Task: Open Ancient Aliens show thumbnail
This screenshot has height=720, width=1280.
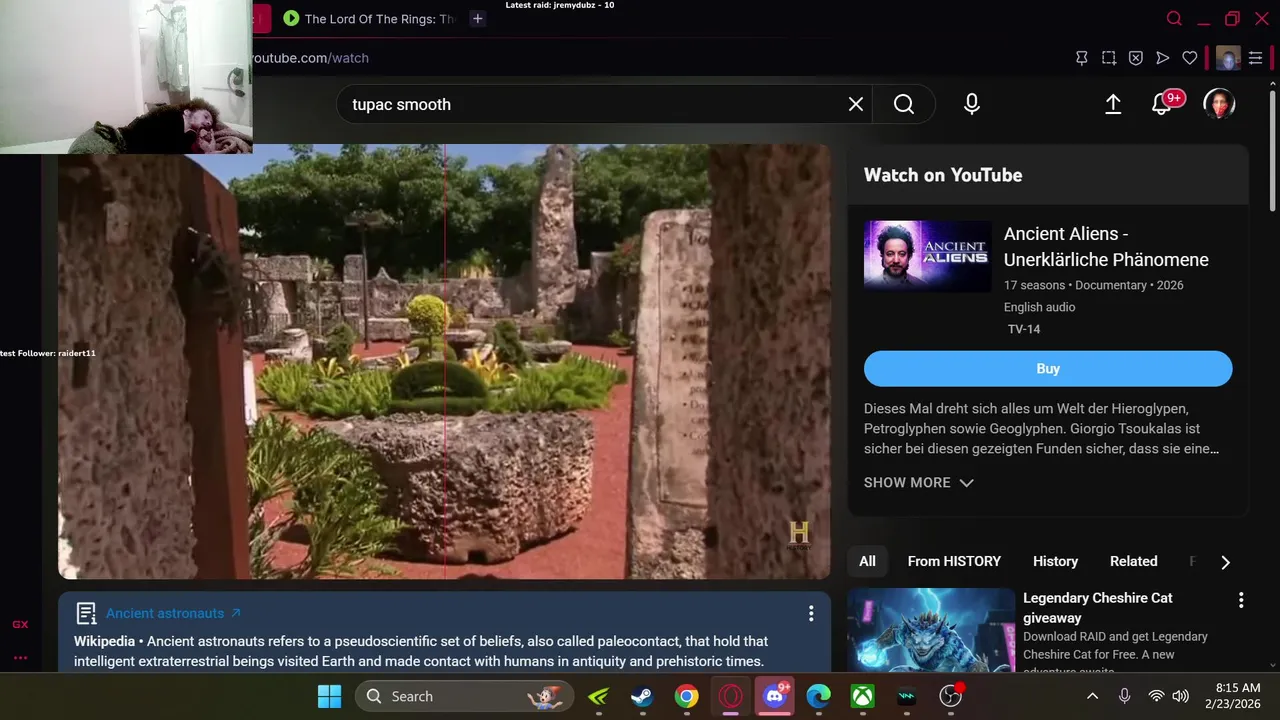Action: click(x=928, y=256)
